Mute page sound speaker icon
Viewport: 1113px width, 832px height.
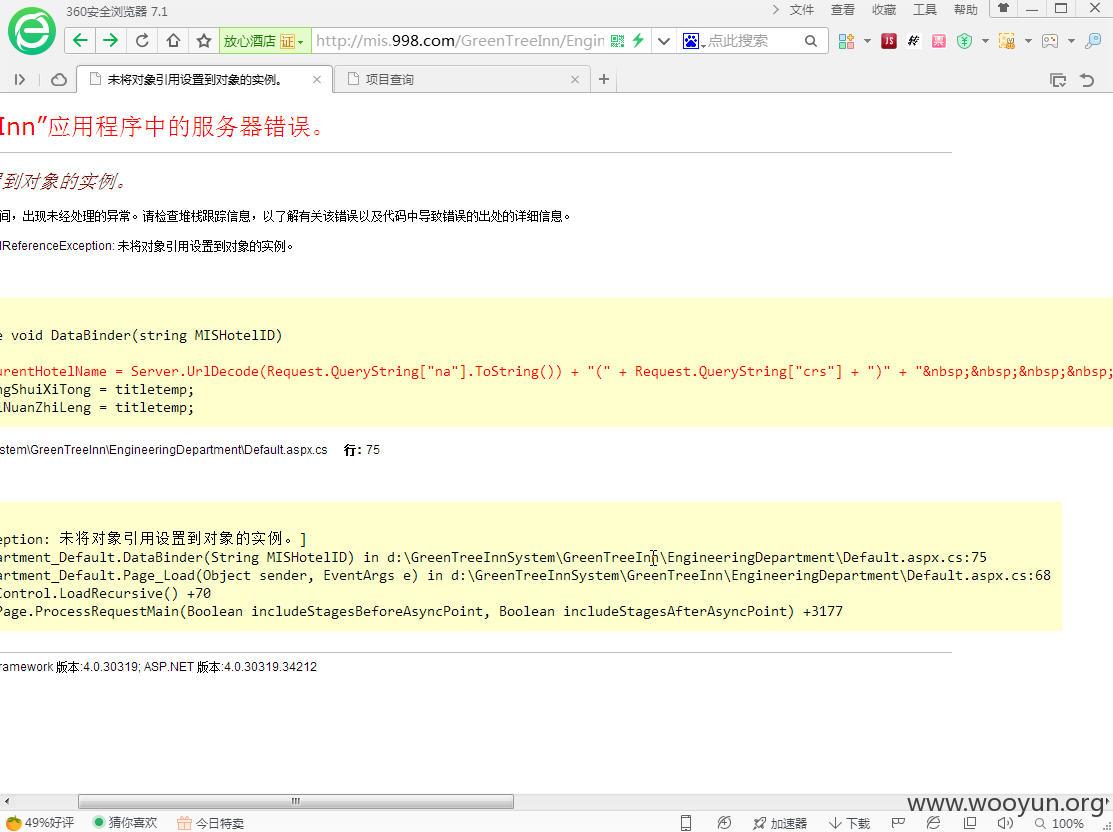pos(1004,822)
